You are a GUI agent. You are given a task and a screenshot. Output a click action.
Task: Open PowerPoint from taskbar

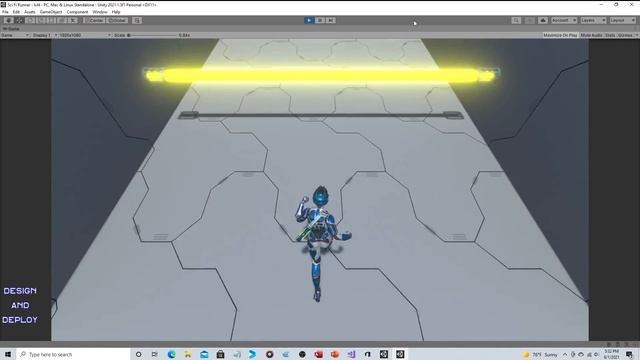(x=335, y=354)
